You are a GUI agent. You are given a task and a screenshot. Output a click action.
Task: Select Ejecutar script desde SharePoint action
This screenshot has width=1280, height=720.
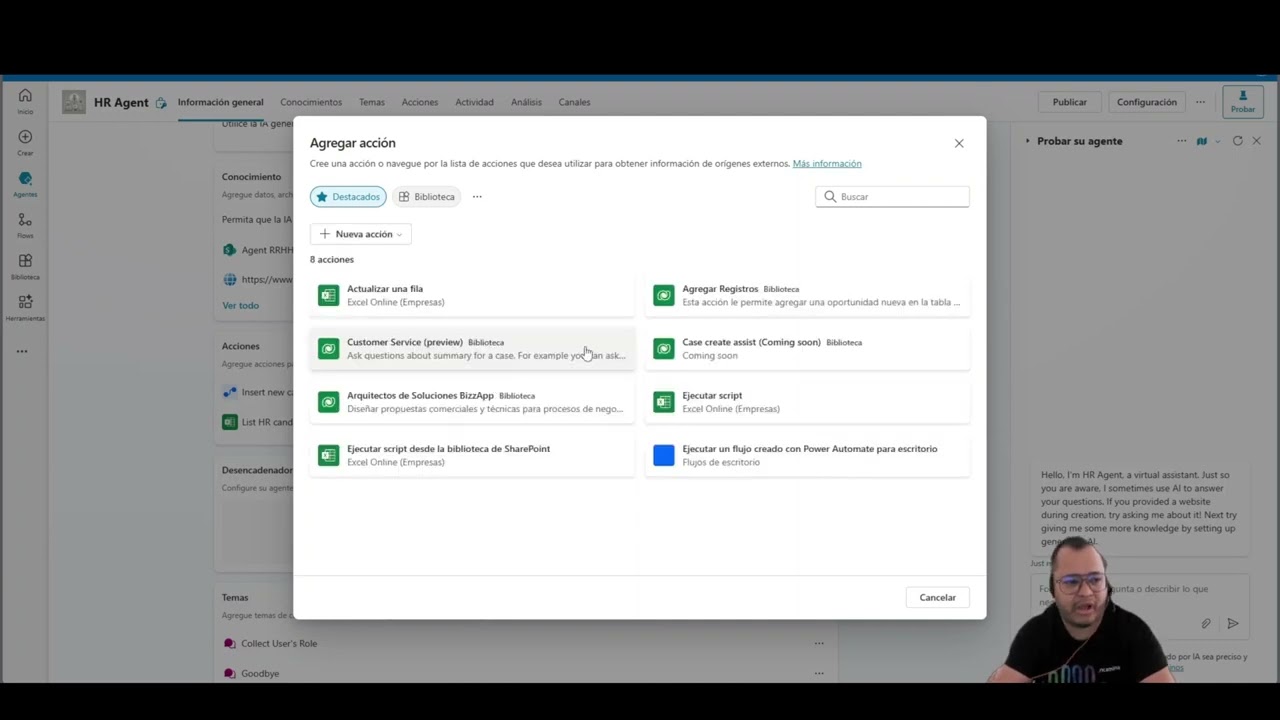[x=472, y=455]
